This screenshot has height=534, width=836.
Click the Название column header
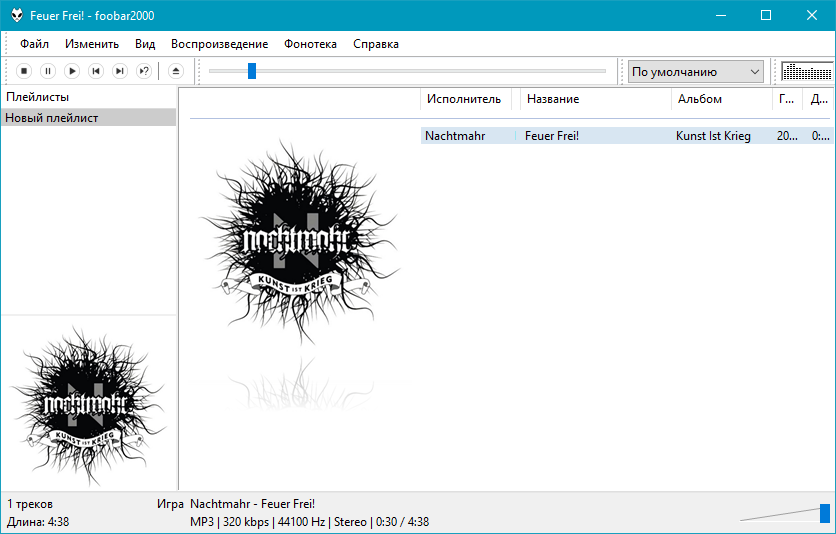click(x=553, y=99)
